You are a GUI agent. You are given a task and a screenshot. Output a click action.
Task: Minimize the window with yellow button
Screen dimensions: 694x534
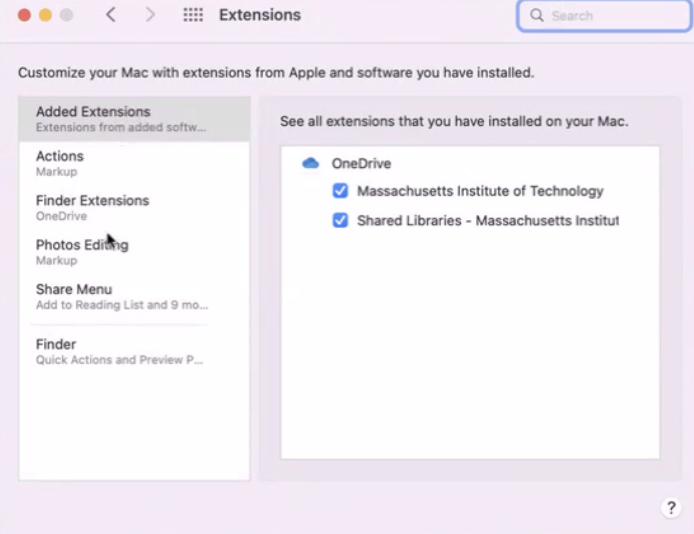coord(46,15)
